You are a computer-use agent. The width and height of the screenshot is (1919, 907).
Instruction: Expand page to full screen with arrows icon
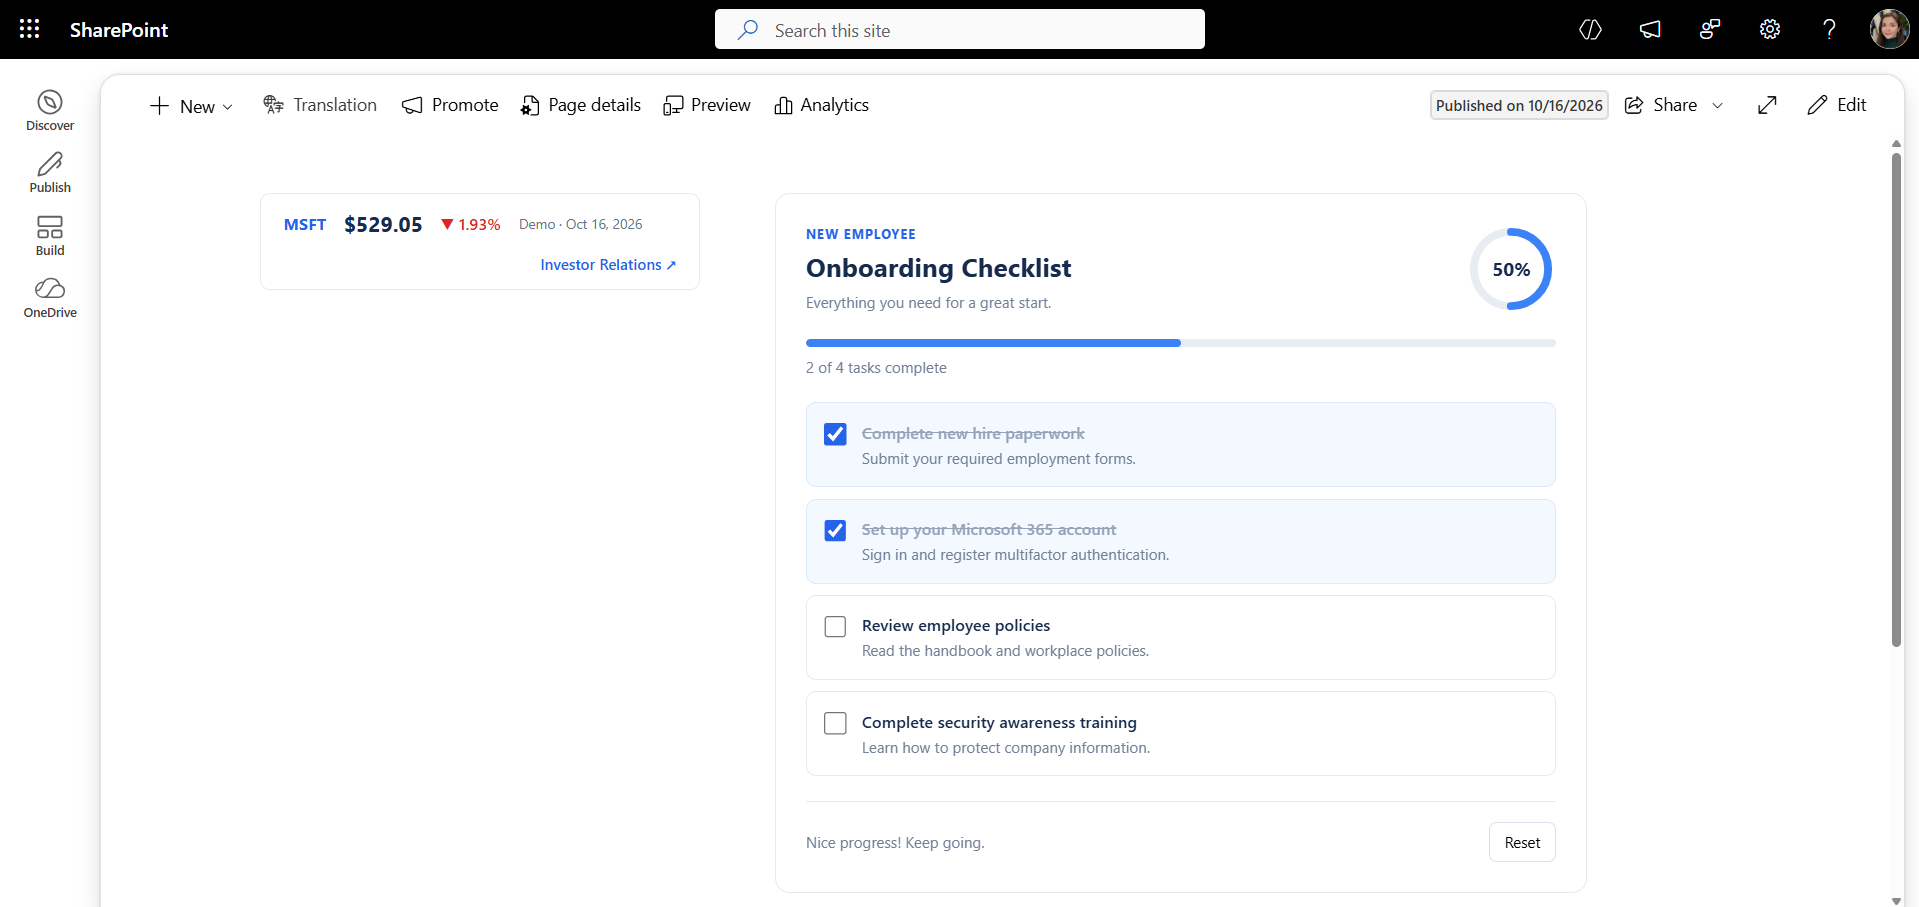tap(1767, 105)
